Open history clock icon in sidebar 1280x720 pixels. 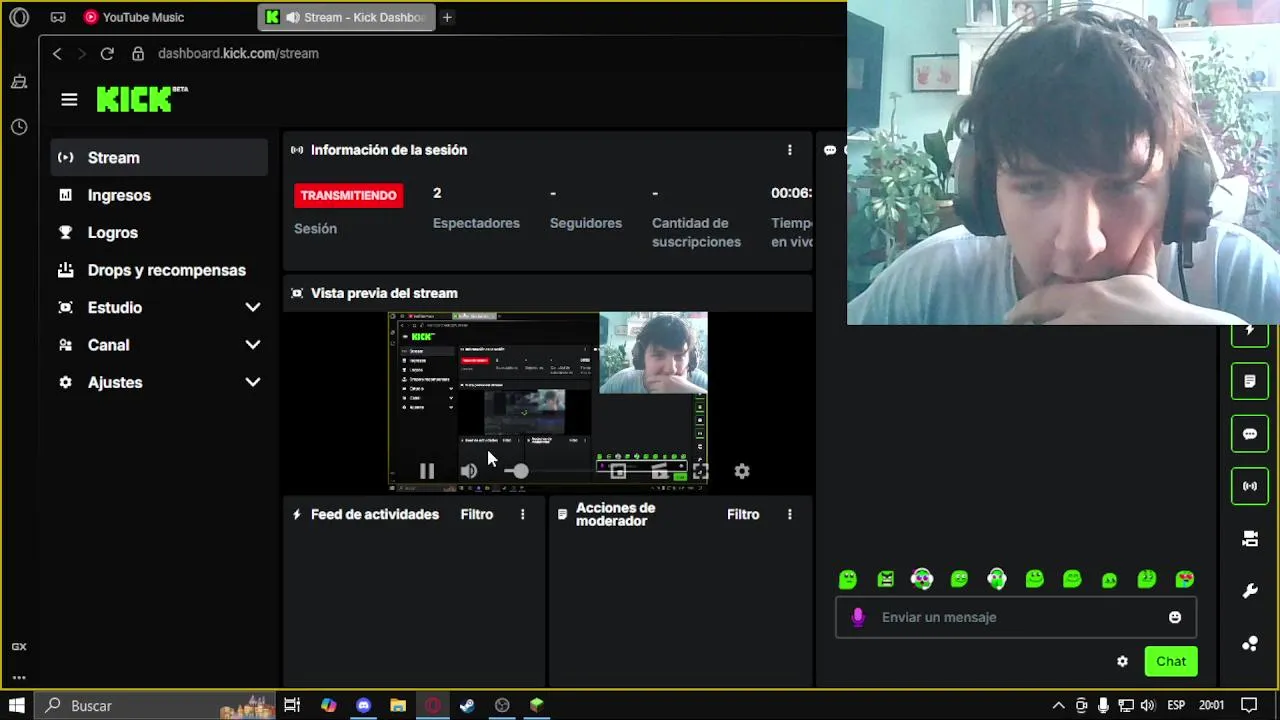[x=19, y=127]
